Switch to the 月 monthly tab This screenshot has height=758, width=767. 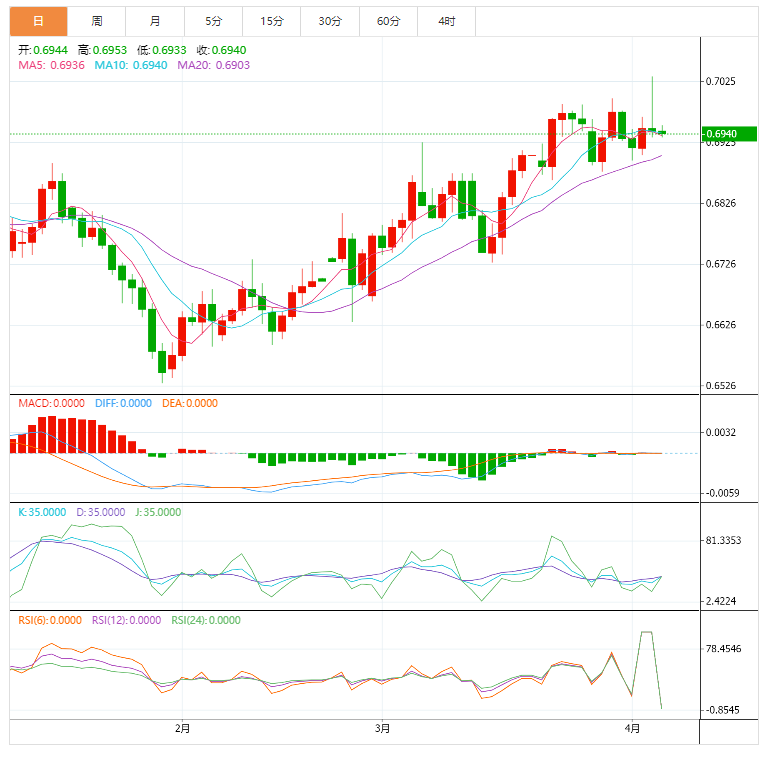[x=155, y=22]
